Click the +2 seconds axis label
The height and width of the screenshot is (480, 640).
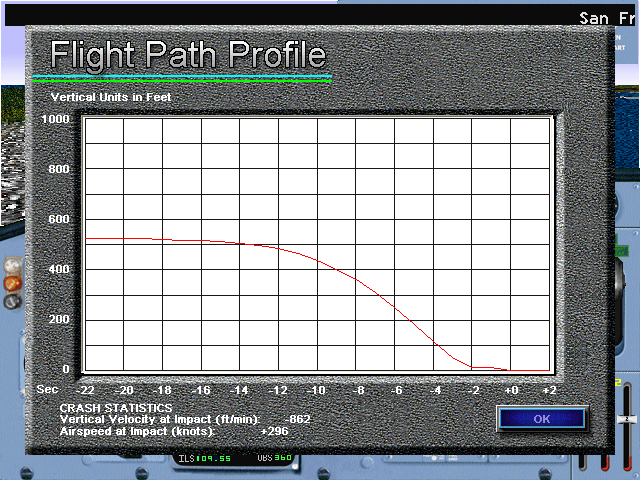pos(549,390)
